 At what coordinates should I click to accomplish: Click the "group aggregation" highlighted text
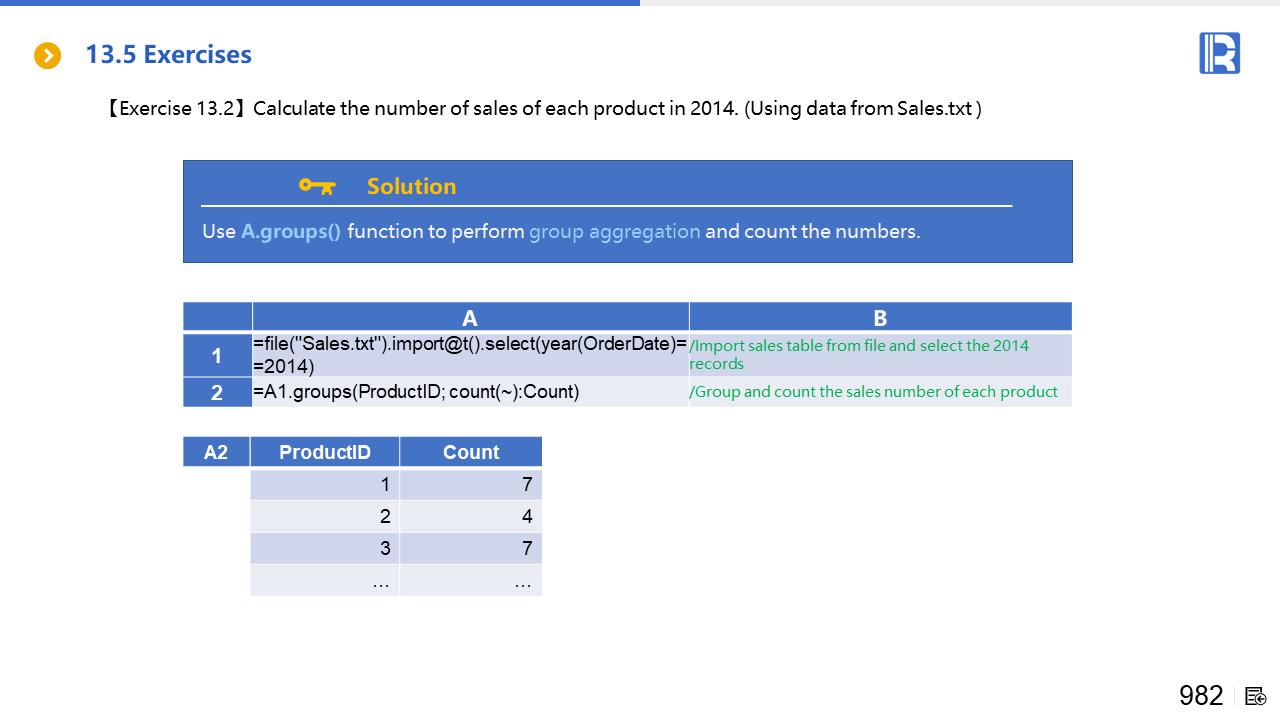614,231
